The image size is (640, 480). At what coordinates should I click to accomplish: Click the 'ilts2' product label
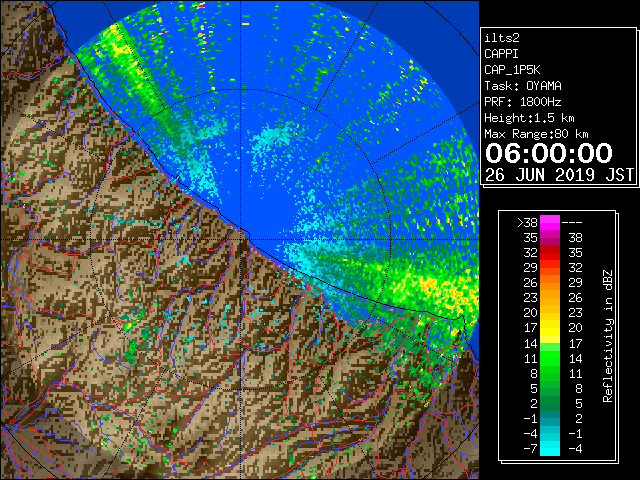tap(502, 38)
